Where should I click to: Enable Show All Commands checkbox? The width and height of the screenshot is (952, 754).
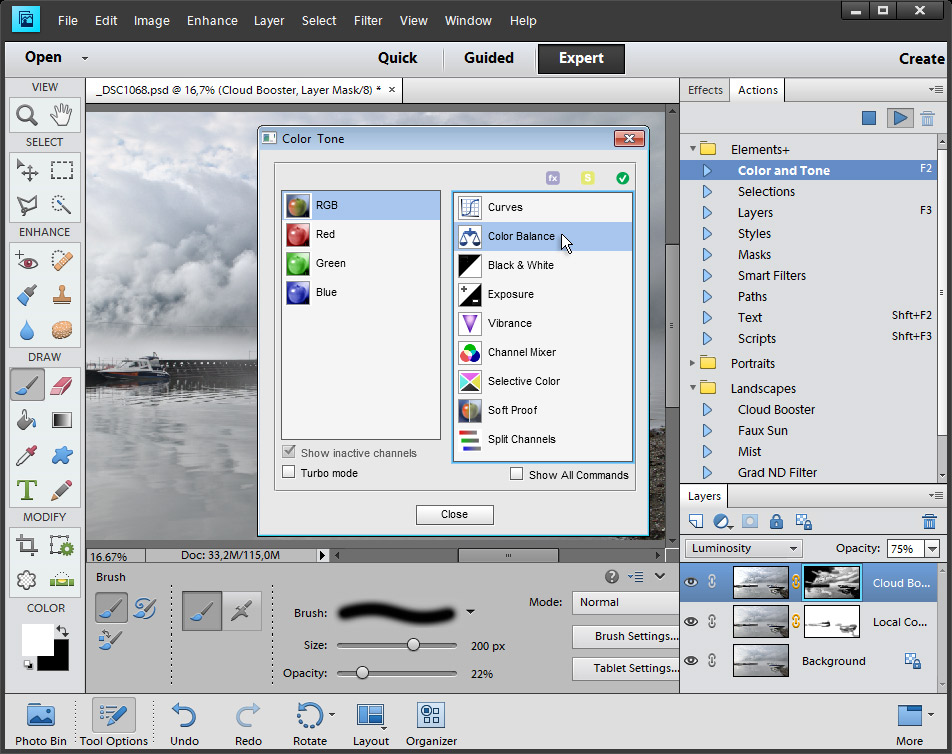(517, 474)
